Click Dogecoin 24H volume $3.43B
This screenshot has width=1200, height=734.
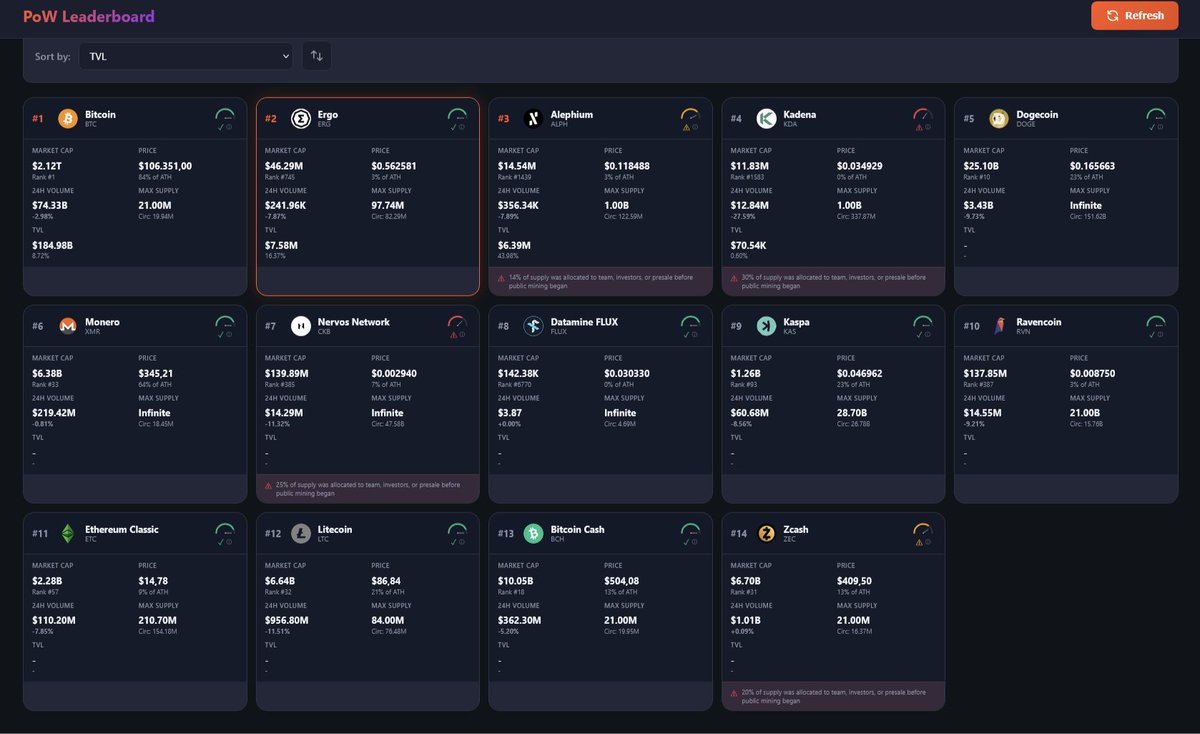[980, 205]
